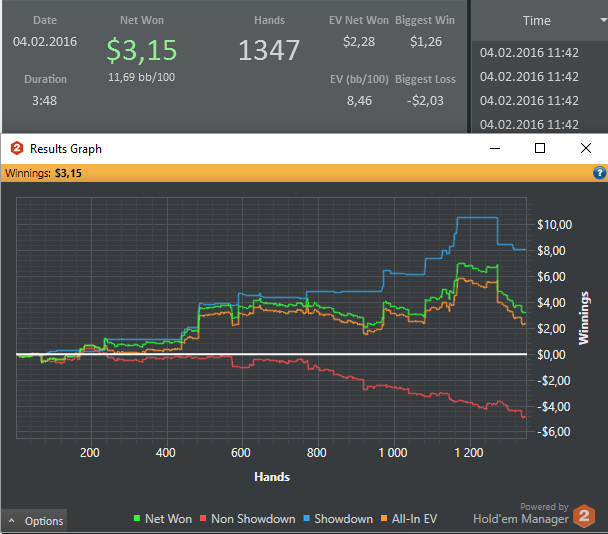Click the Net Won legend label

point(168,518)
